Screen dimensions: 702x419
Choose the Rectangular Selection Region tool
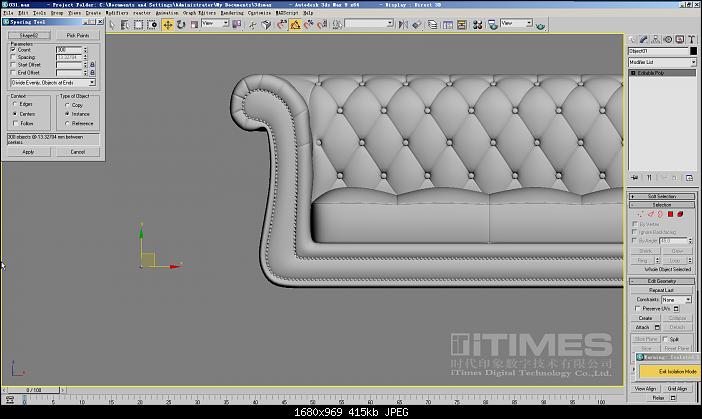click(x=138, y=25)
